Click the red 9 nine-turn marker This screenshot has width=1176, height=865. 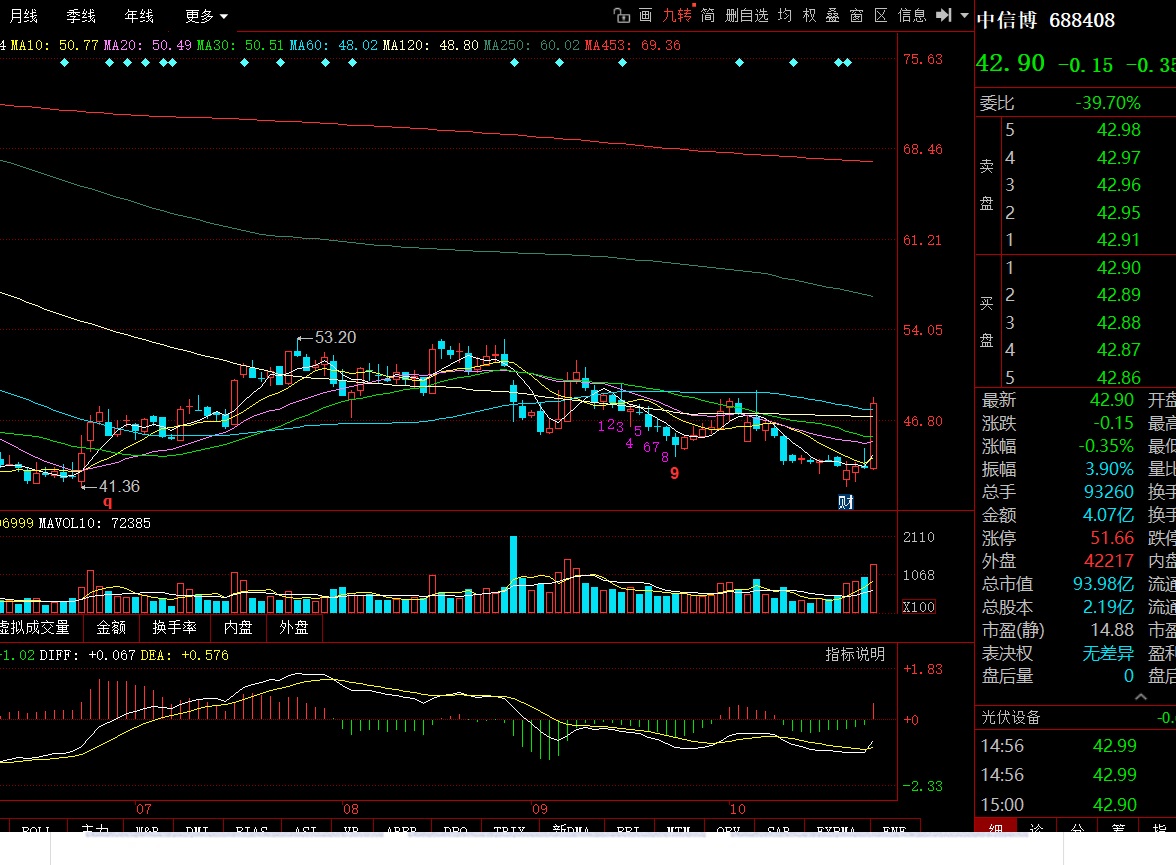[674, 473]
